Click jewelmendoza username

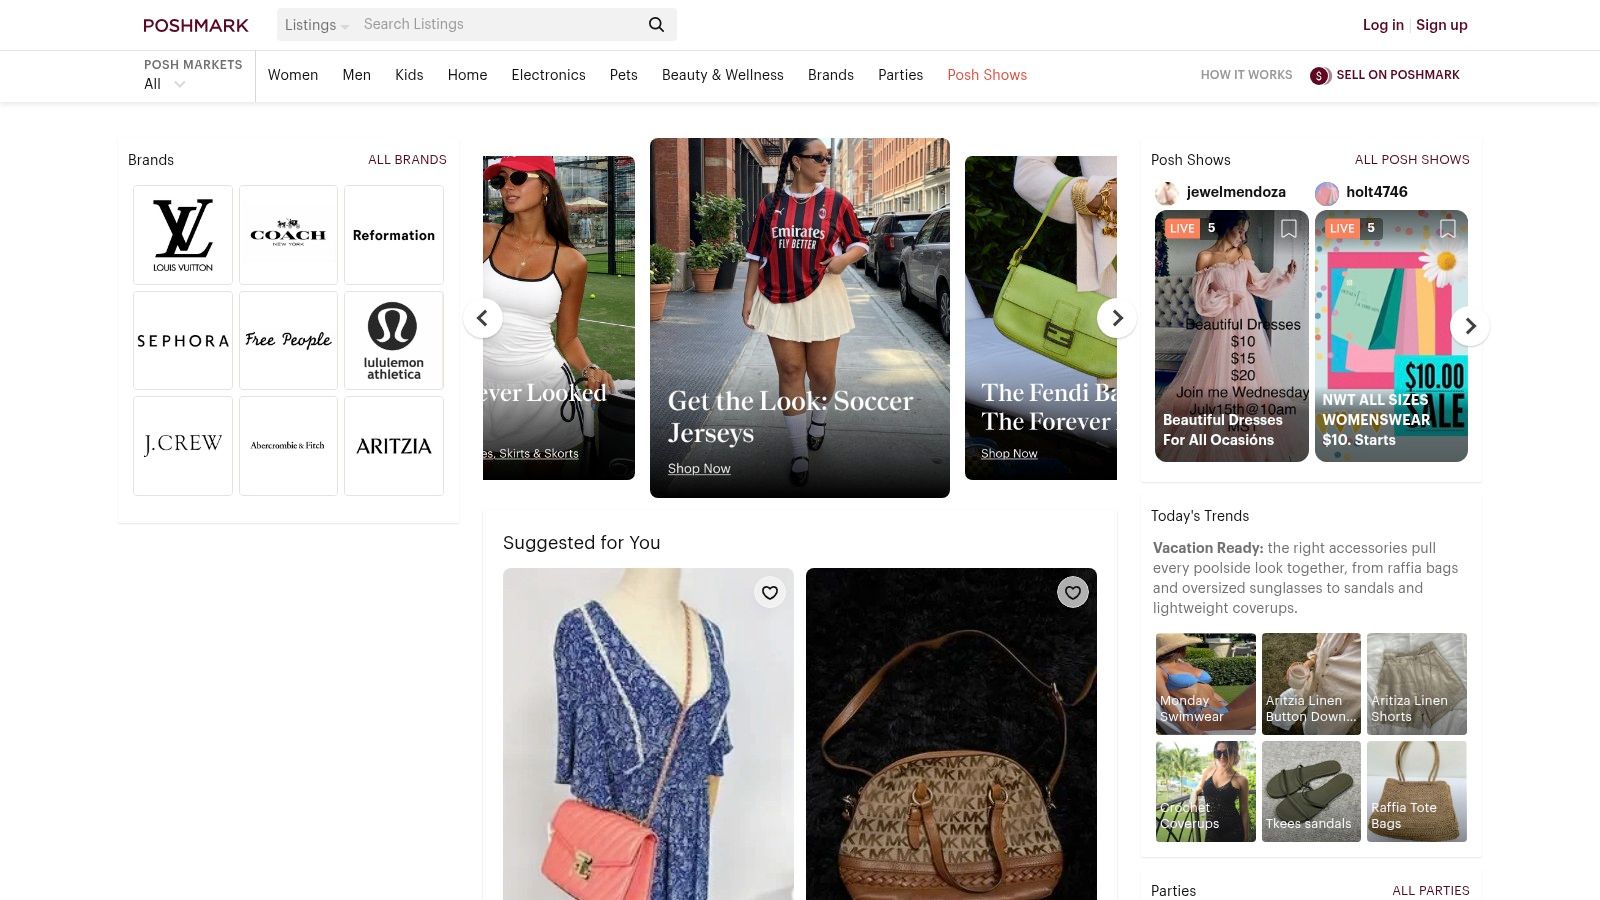point(1236,192)
